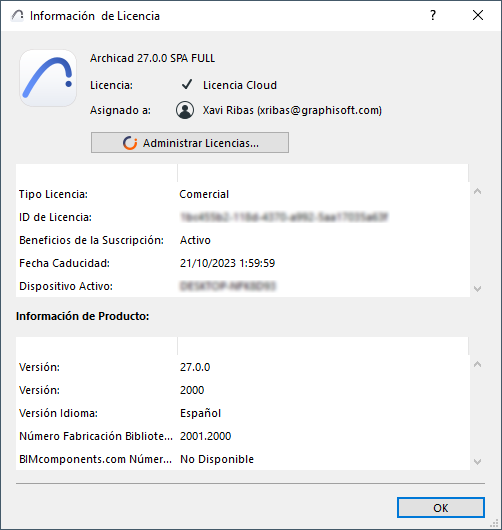Viewport: 502px width, 530px height.
Task: Click the Administrar Licencias button
Action: coord(190,143)
